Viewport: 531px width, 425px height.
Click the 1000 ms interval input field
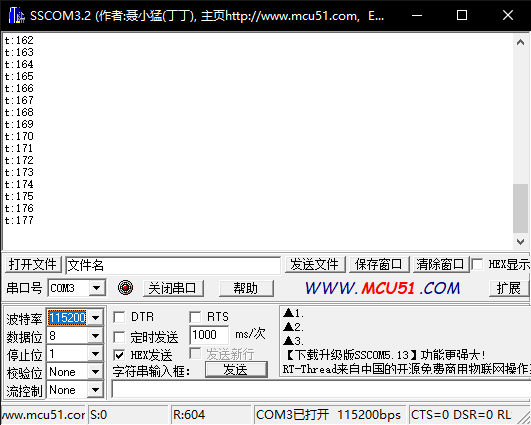tap(209, 335)
